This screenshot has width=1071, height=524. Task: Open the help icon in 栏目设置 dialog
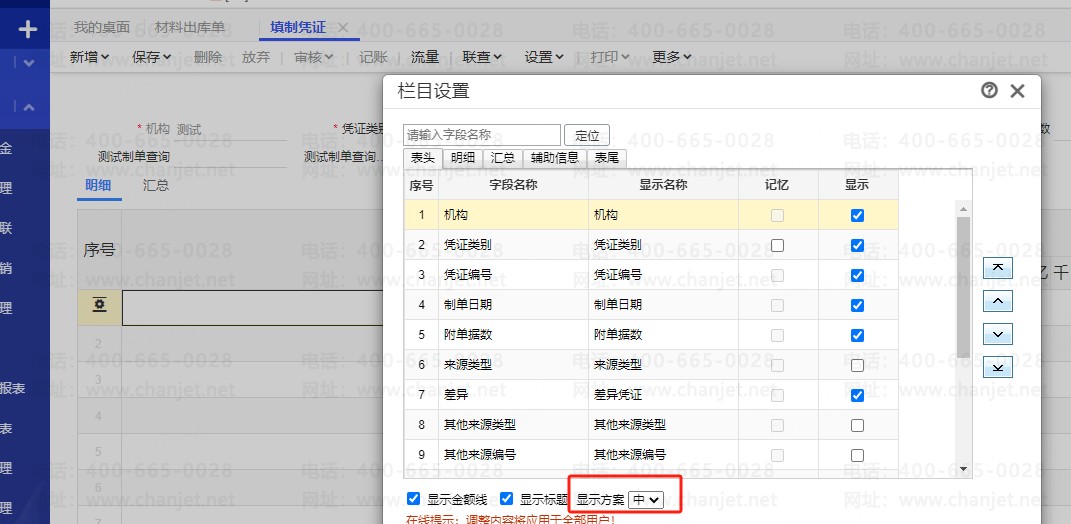989,91
